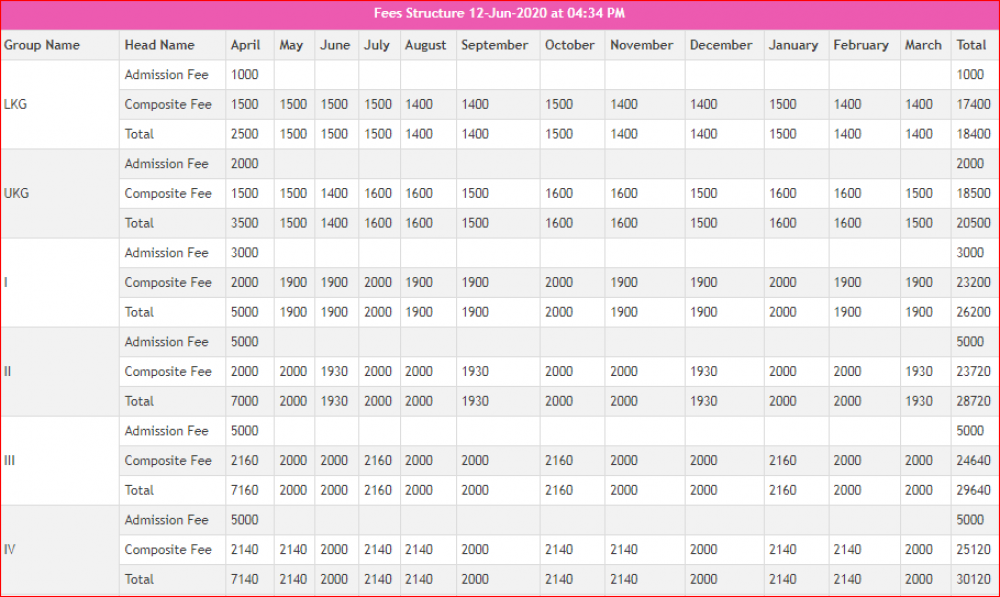Select the April column header
Screen dimensions: 1000x597
(245, 45)
